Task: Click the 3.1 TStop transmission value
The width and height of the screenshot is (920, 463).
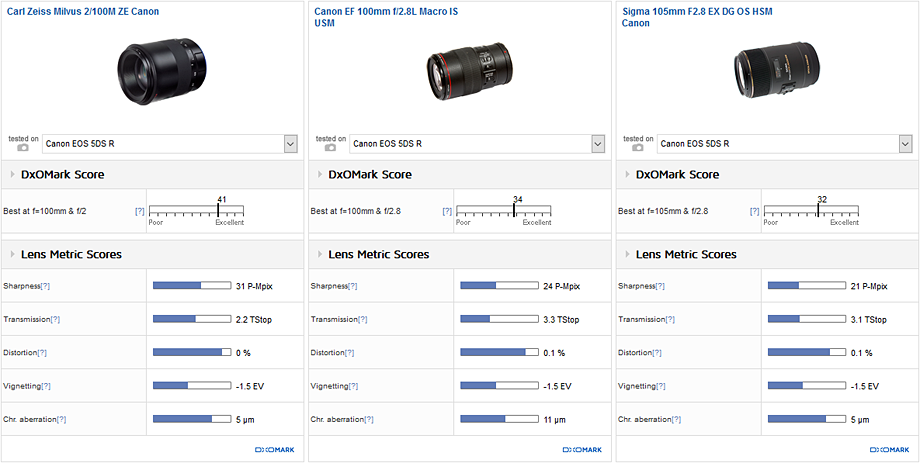Action: pyautogui.click(x=869, y=320)
